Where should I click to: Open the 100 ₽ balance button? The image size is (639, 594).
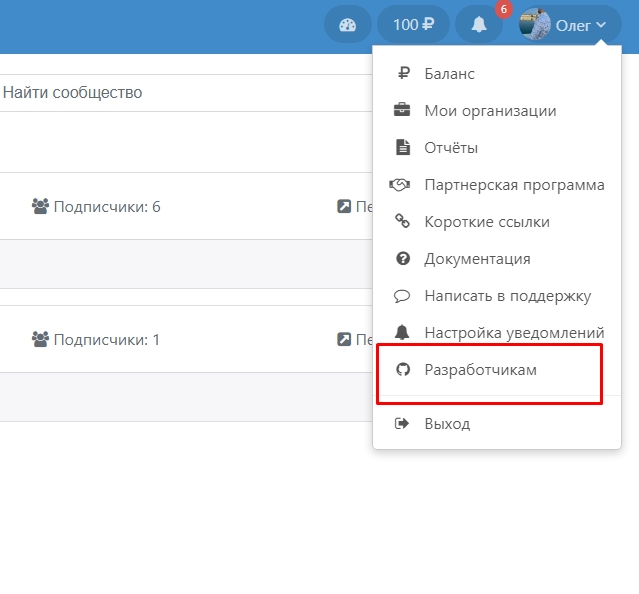(413, 25)
